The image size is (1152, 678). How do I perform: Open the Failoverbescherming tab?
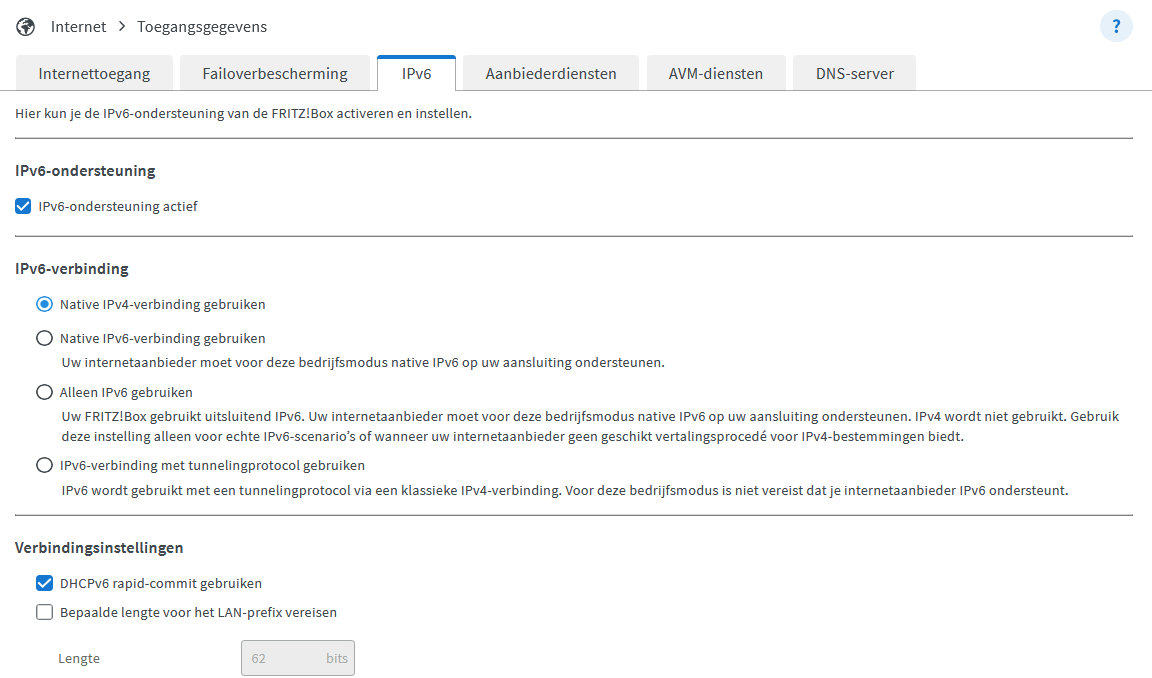pos(275,74)
